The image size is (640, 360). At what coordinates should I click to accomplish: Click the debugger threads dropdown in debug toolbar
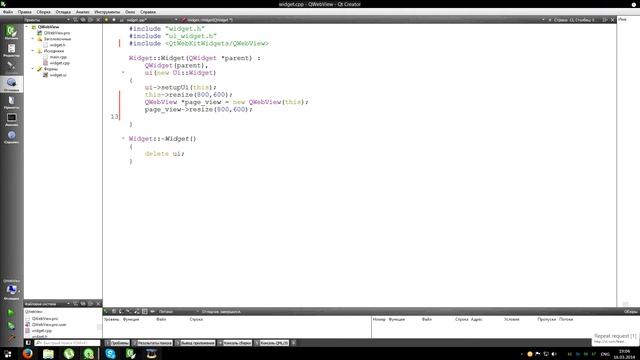178,311
